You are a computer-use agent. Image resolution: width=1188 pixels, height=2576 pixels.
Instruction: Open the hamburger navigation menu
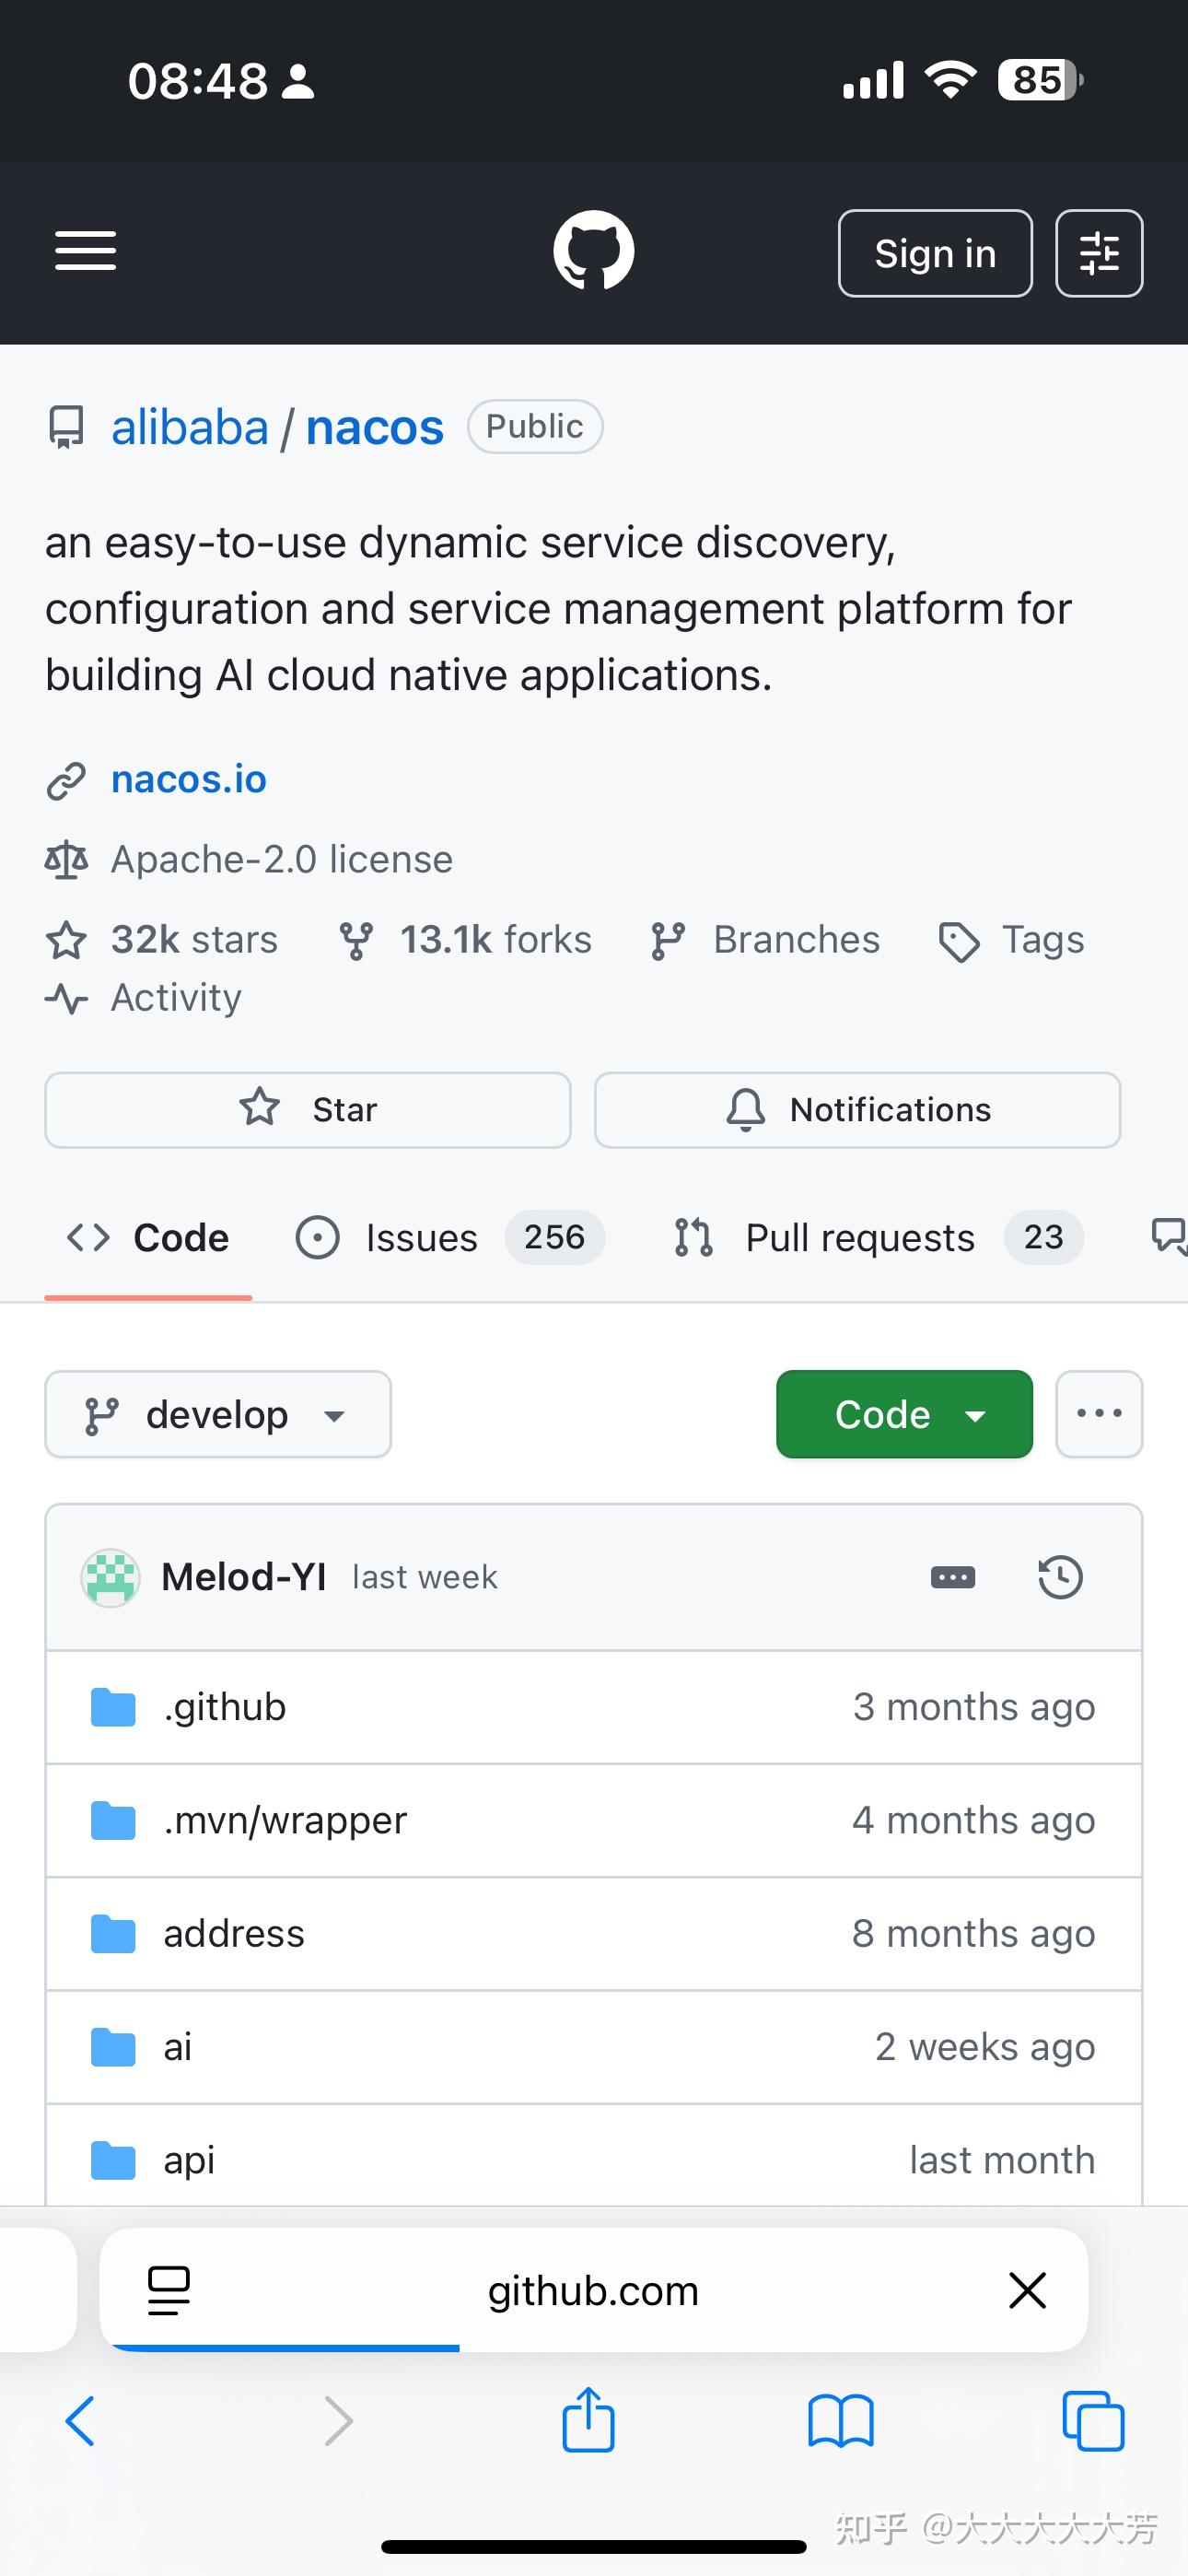point(85,251)
